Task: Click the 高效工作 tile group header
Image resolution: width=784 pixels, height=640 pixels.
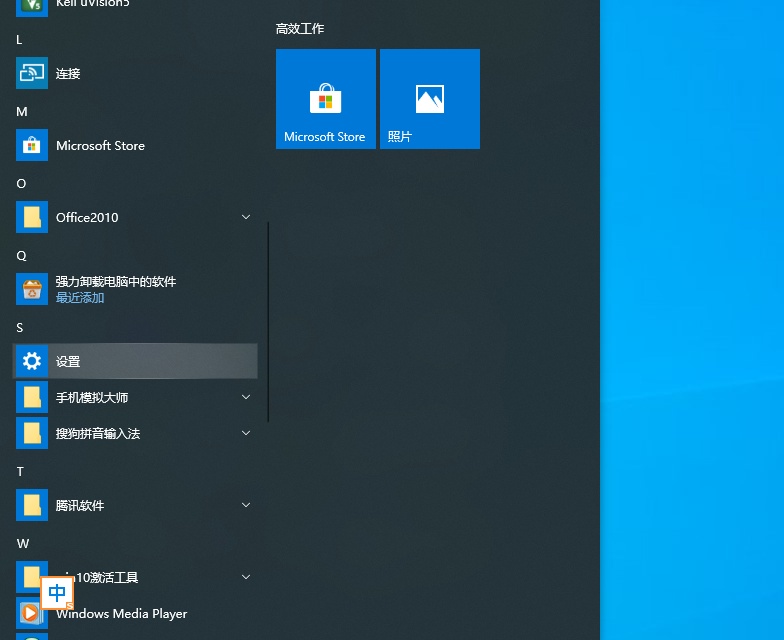Action: point(300,29)
